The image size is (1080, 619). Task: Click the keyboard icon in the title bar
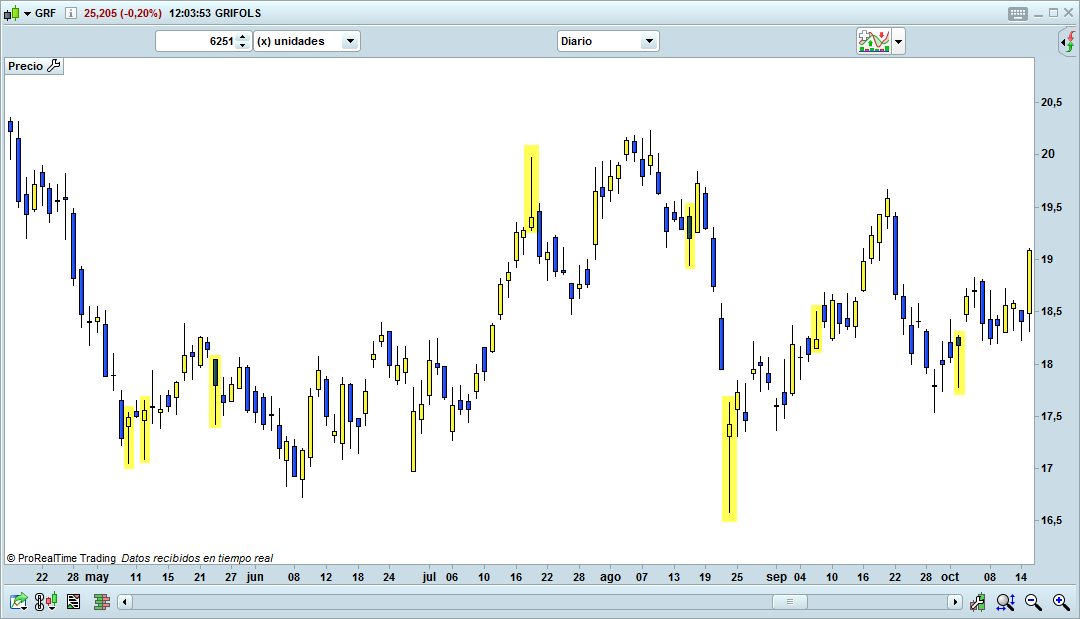tap(1017, 12)
